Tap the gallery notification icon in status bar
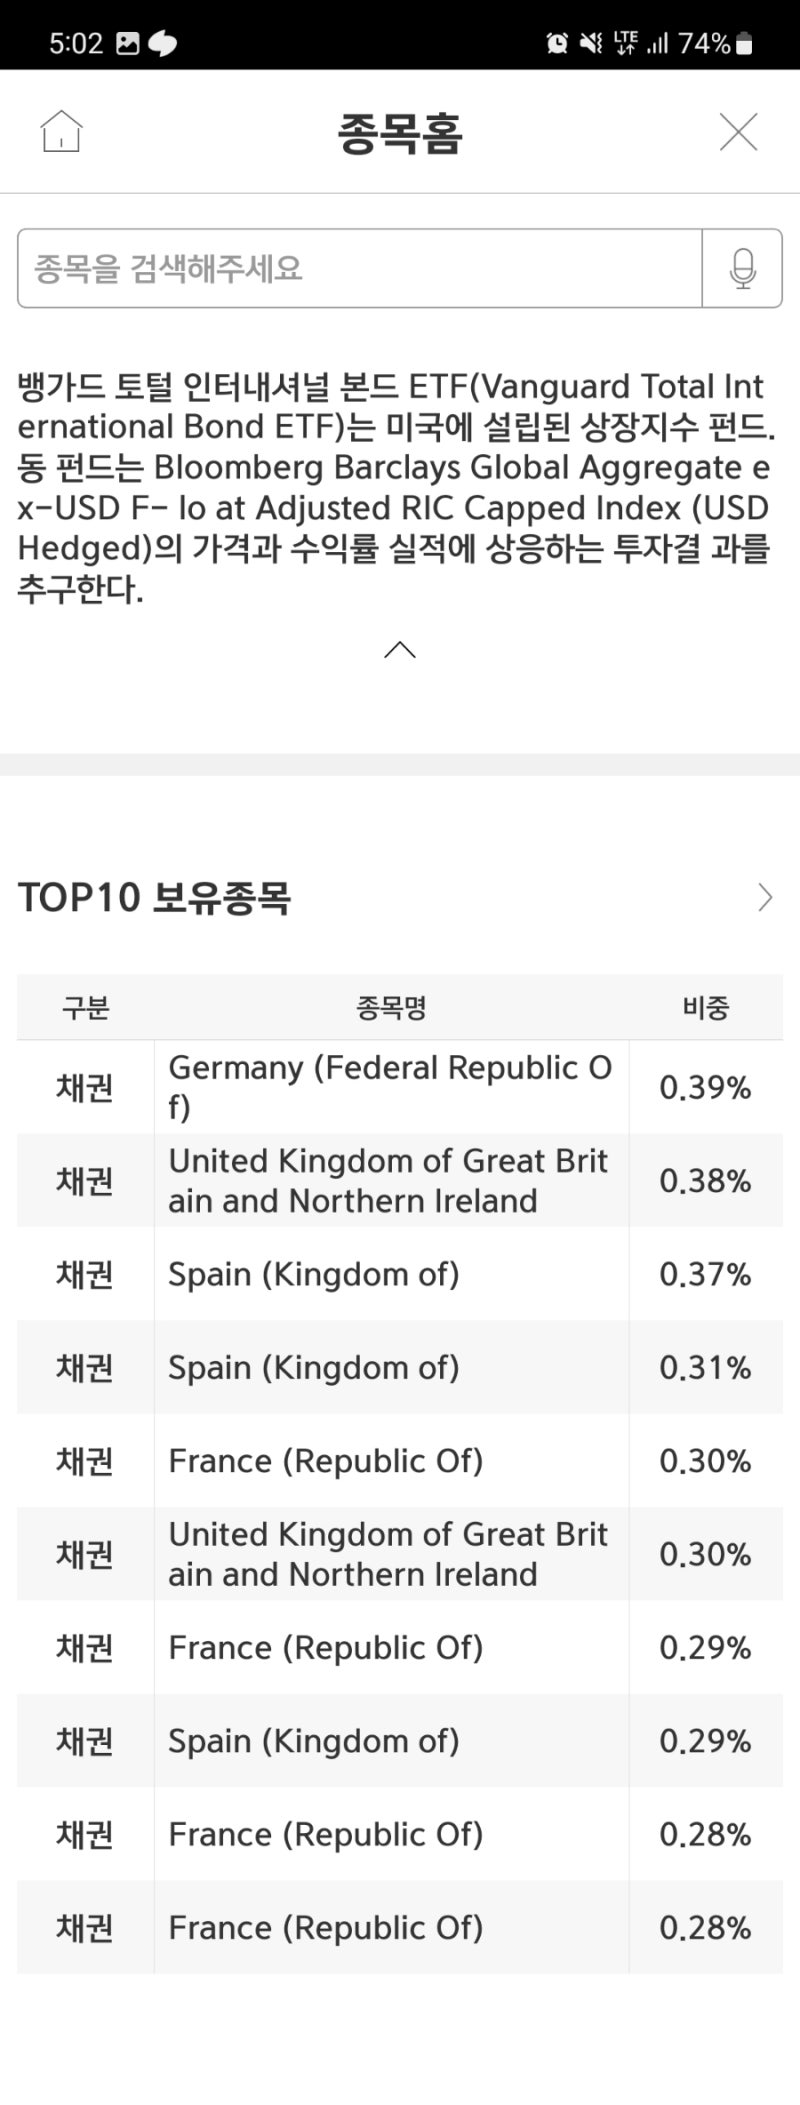Image resolution: width=800 pixels, height=2105 pixels. pos(128,43)
